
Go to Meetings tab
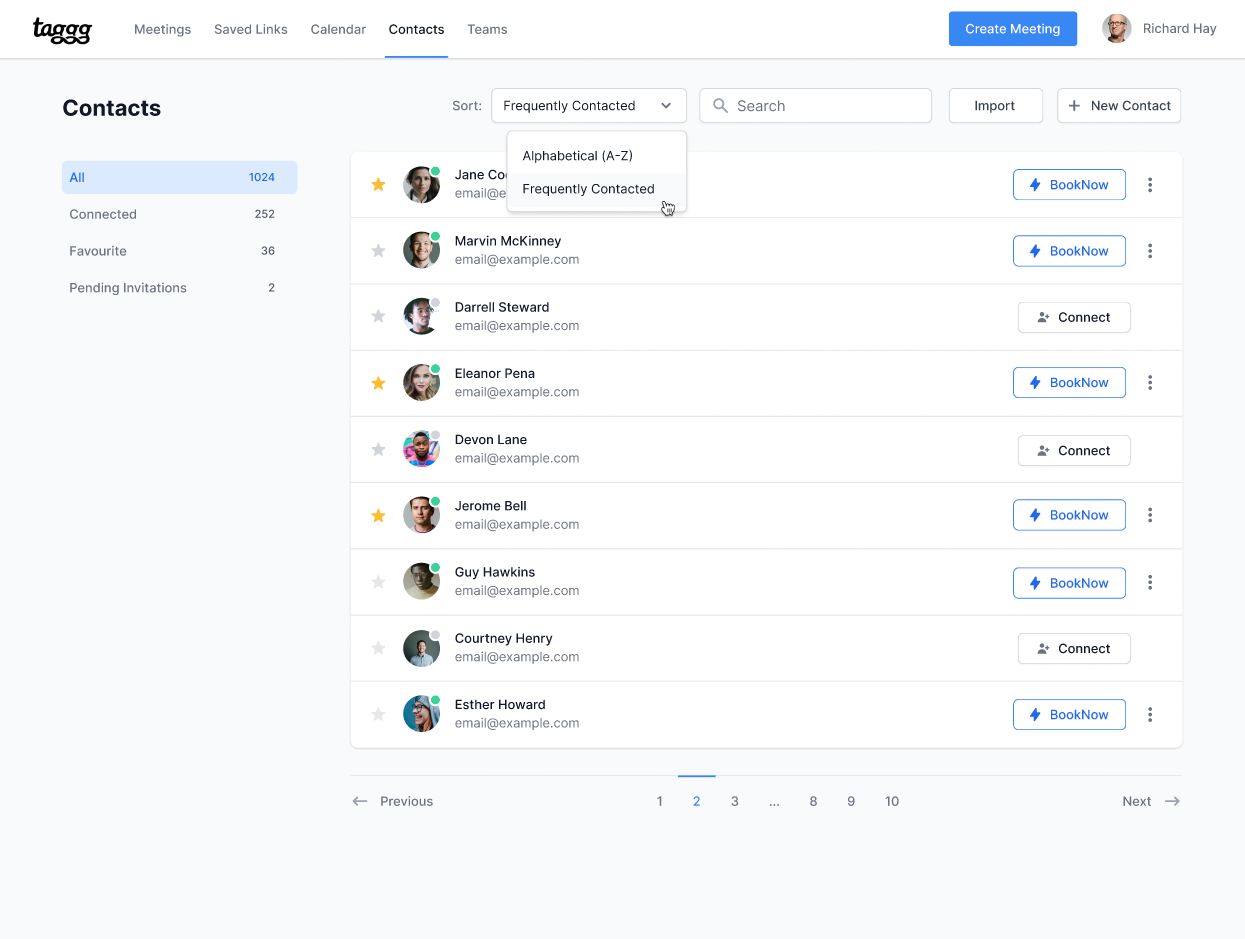(162, 30)
